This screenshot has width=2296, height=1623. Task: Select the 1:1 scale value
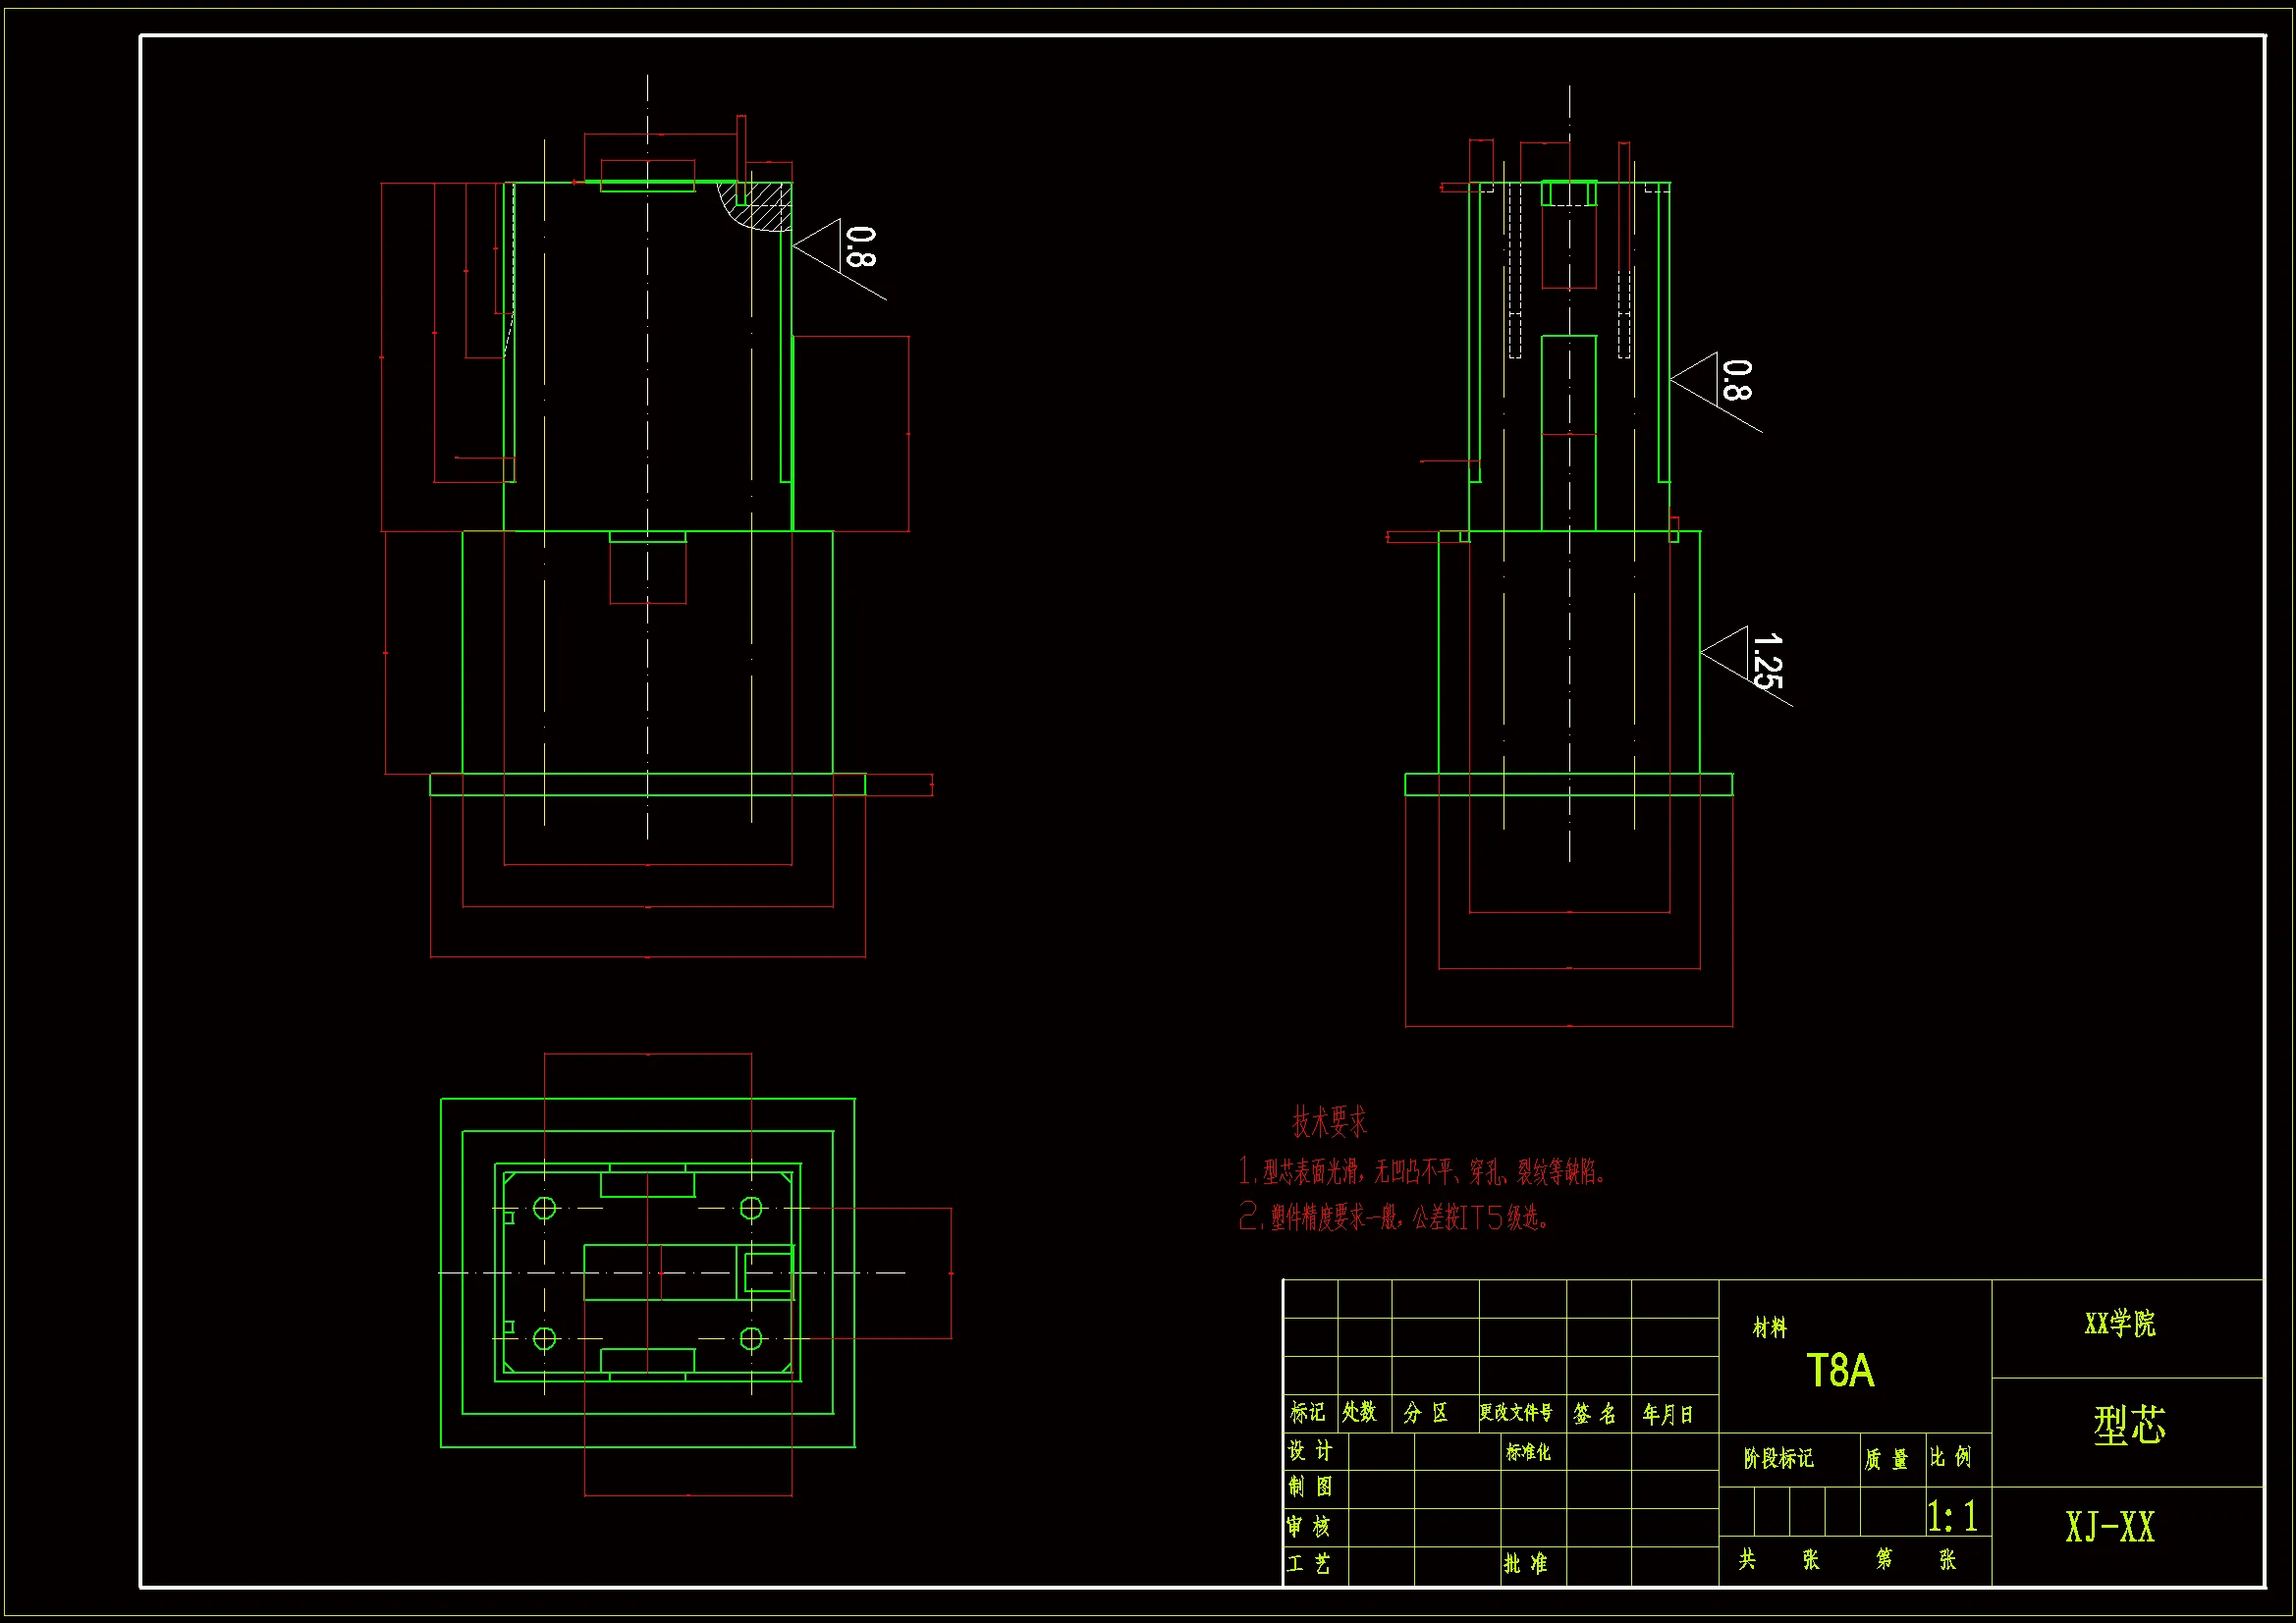(x=1952, y=1516)
